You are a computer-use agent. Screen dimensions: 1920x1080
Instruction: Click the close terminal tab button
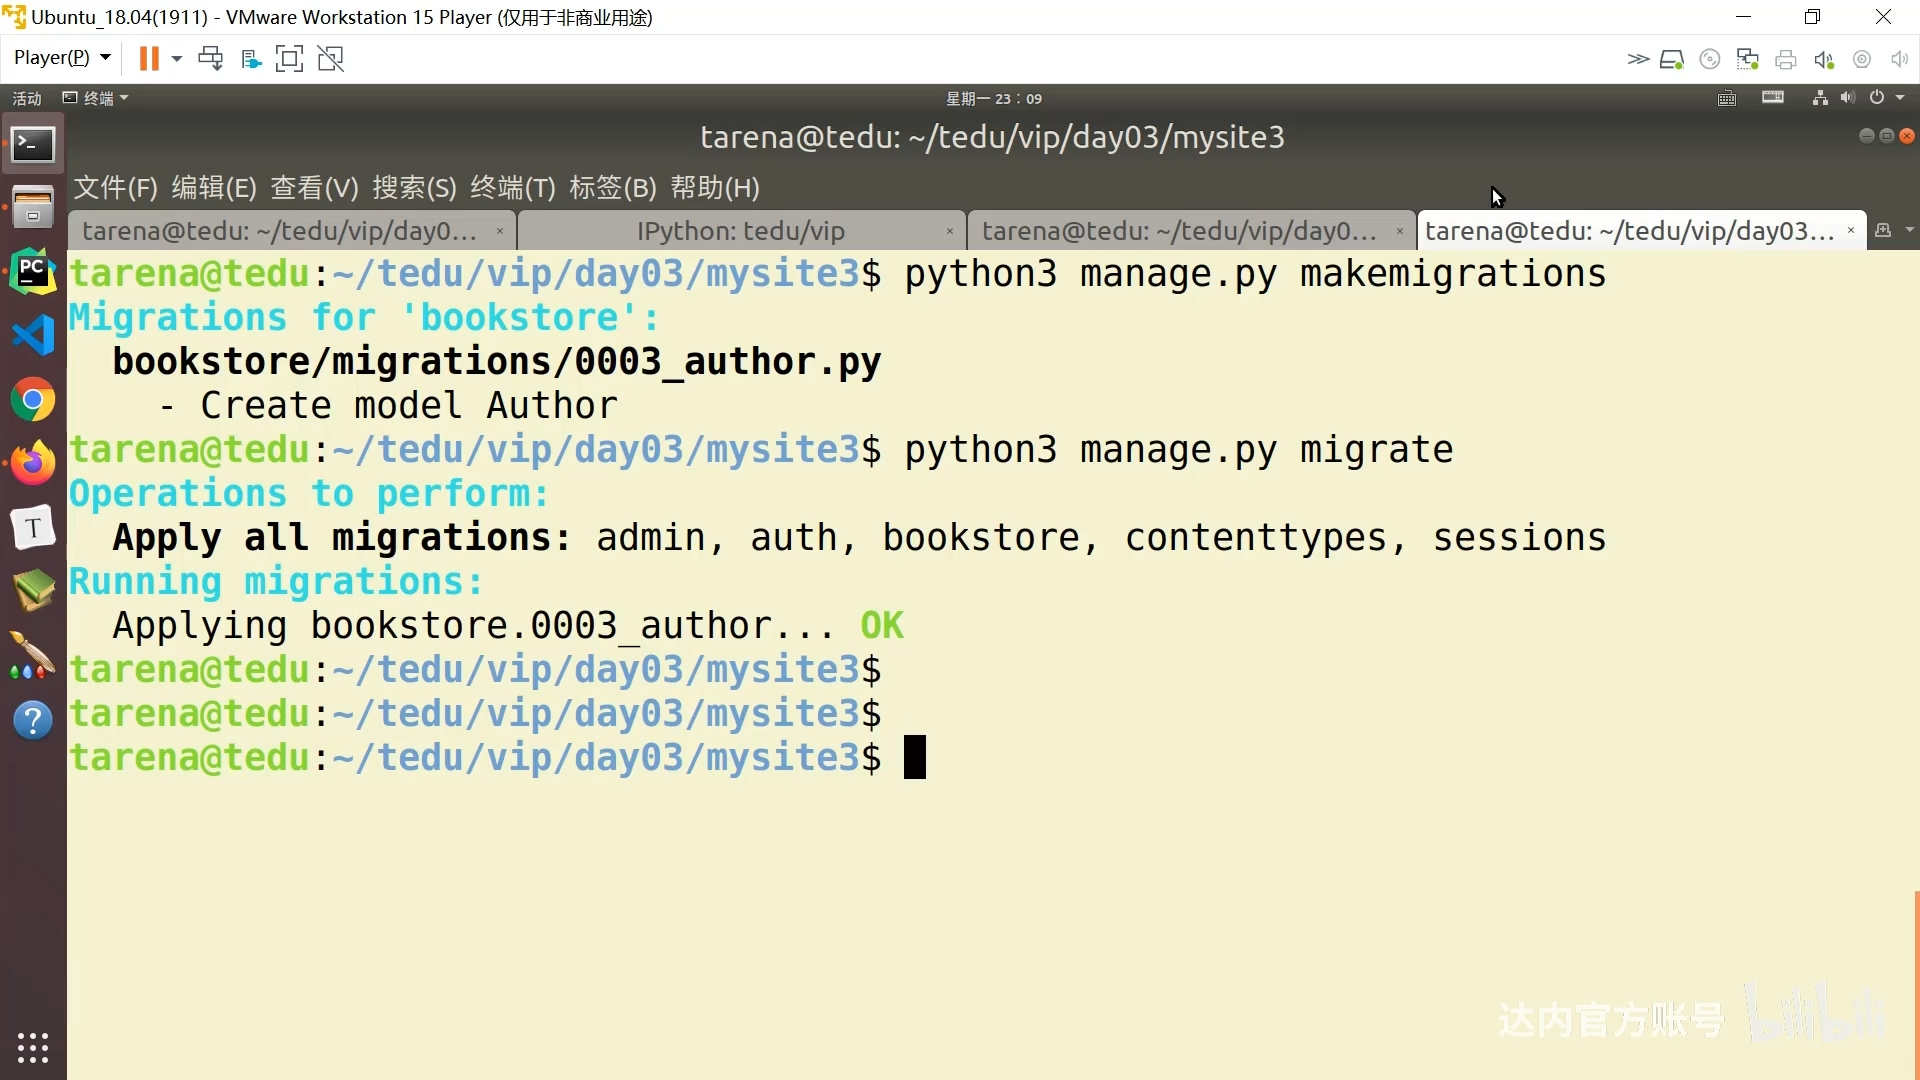(x=1851, y=229)
